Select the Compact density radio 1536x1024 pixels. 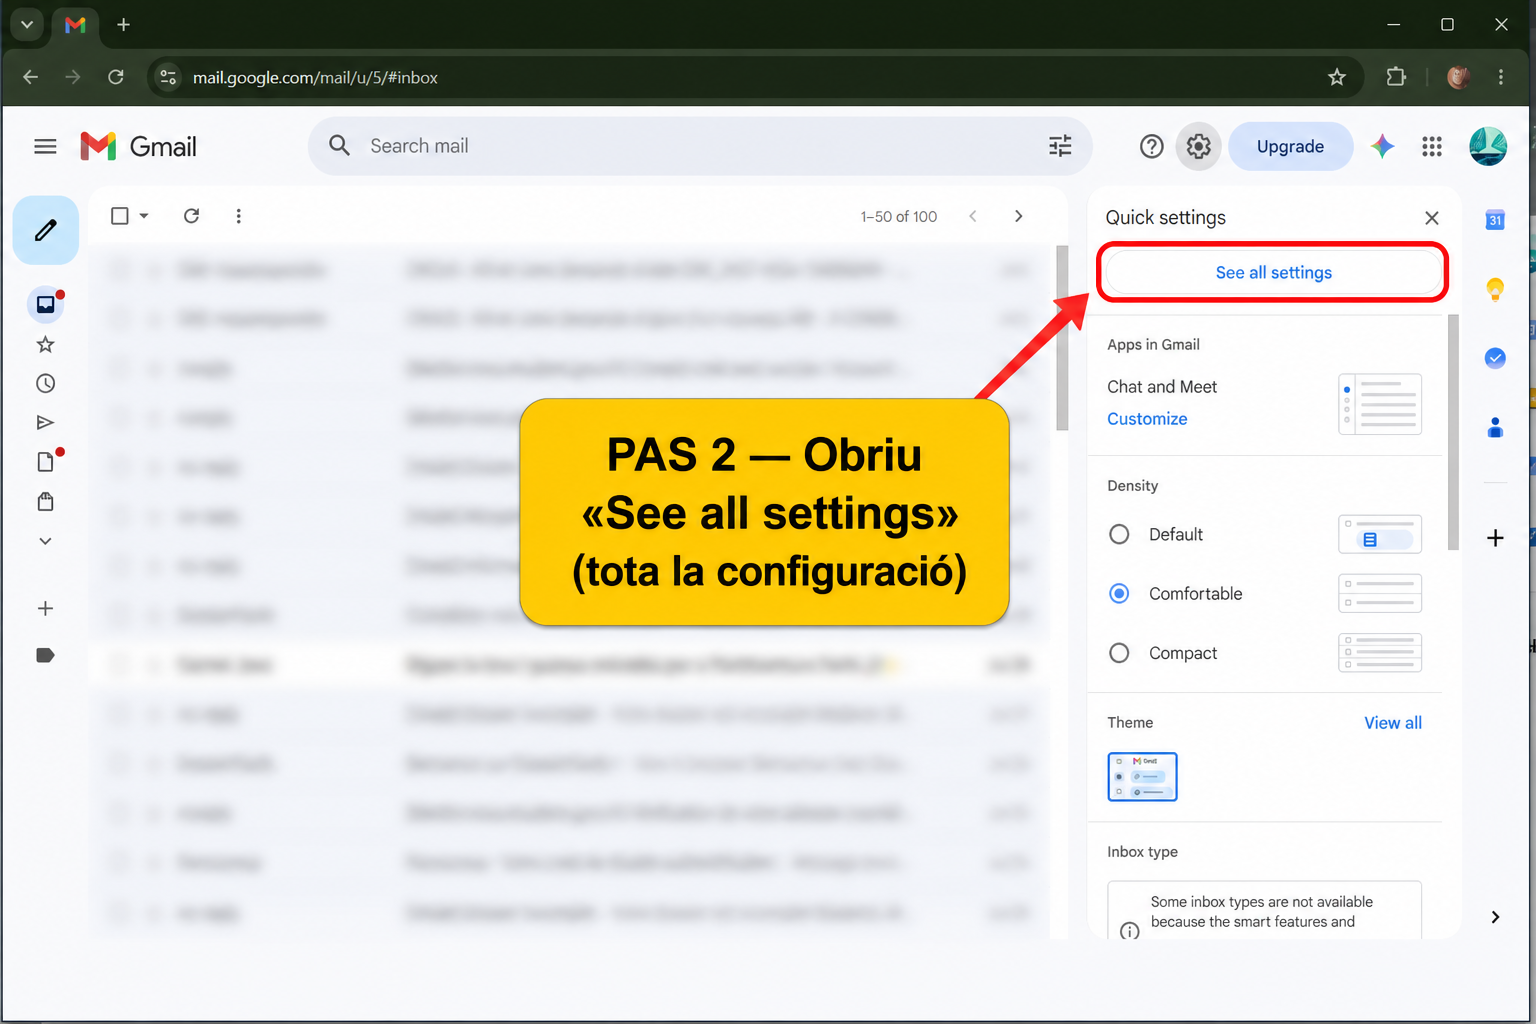pos(1119,653)
